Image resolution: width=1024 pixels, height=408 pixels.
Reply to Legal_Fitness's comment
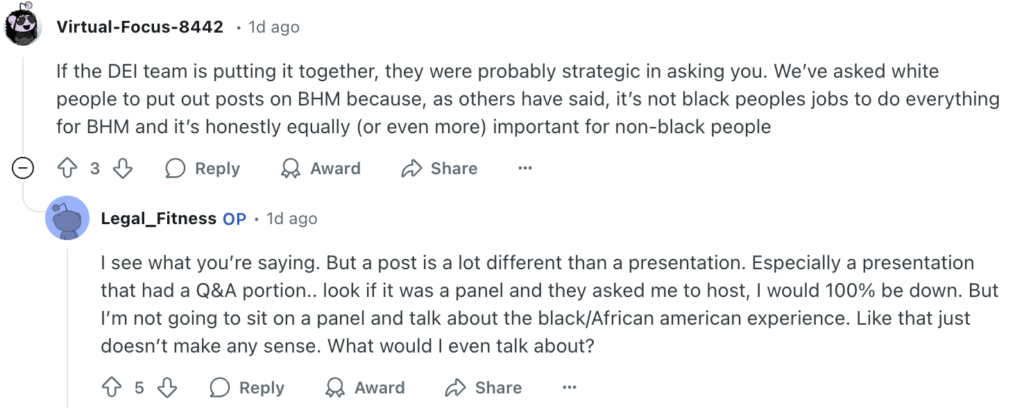click(247, 387)
